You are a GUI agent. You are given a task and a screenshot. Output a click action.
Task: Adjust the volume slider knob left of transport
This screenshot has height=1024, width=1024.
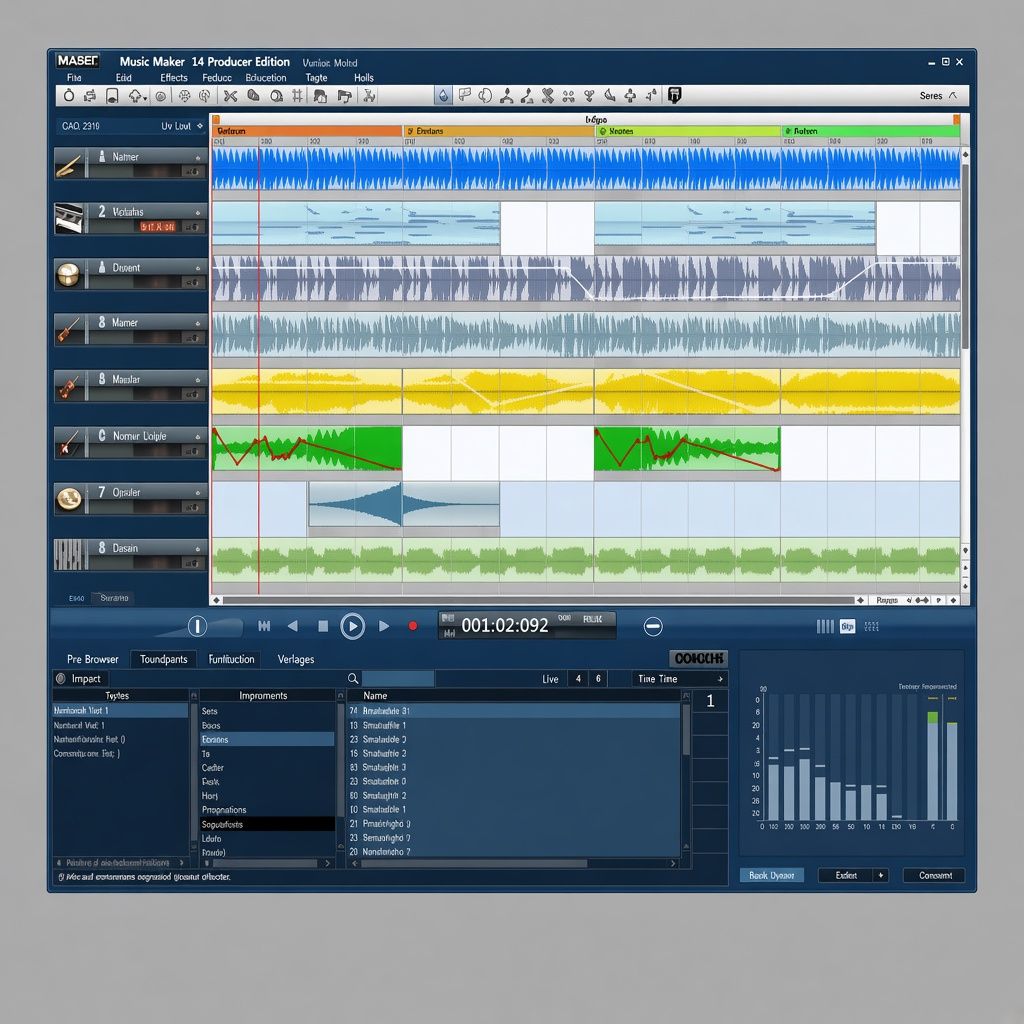(197, 626)
